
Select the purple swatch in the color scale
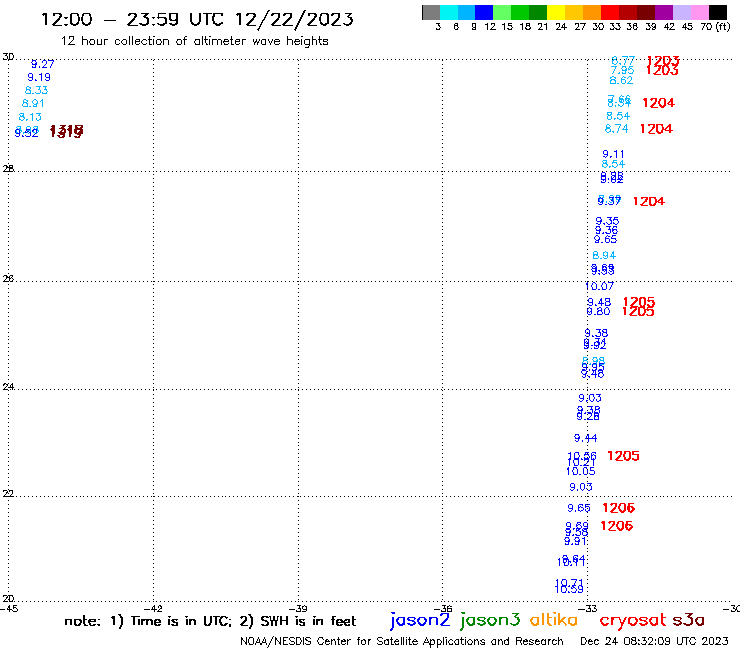tap(664, 12)
